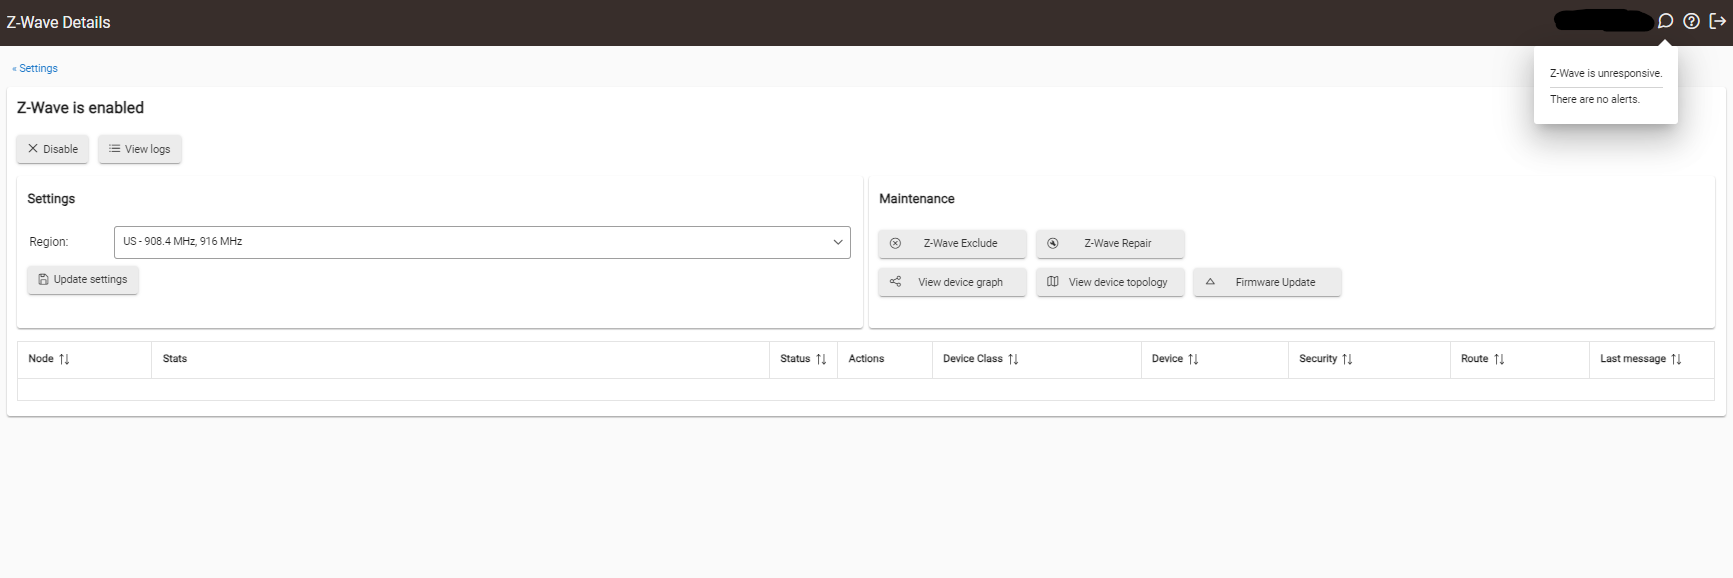Click the Z-Wave Exclude button

pos(952,243)
